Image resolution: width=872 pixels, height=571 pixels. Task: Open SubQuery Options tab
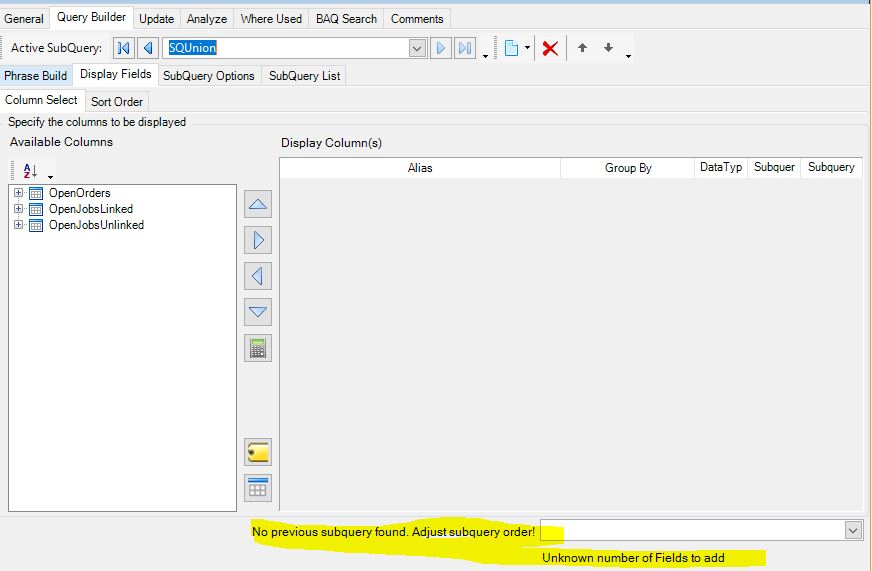(209, 76)
